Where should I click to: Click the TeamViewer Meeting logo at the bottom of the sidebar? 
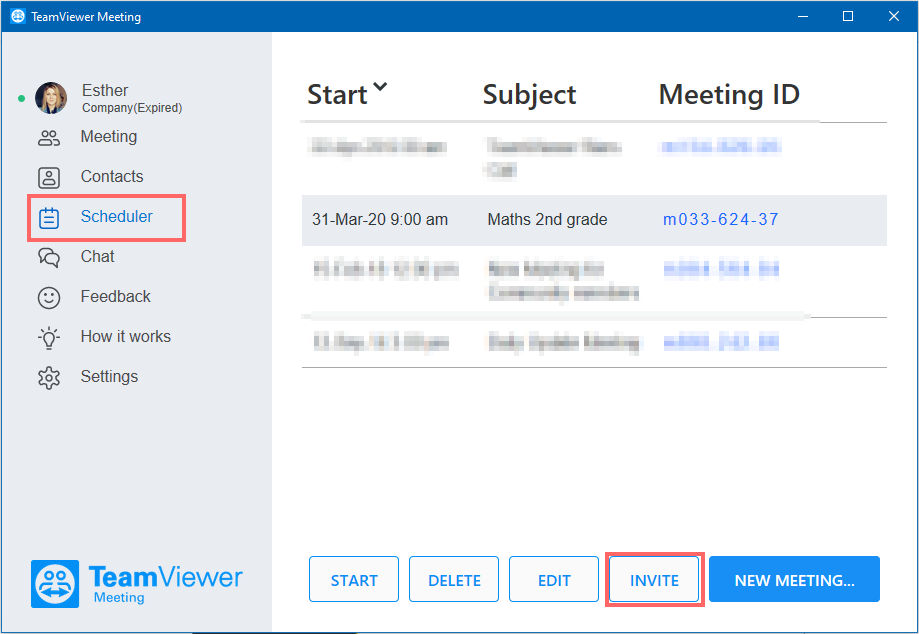137,584
